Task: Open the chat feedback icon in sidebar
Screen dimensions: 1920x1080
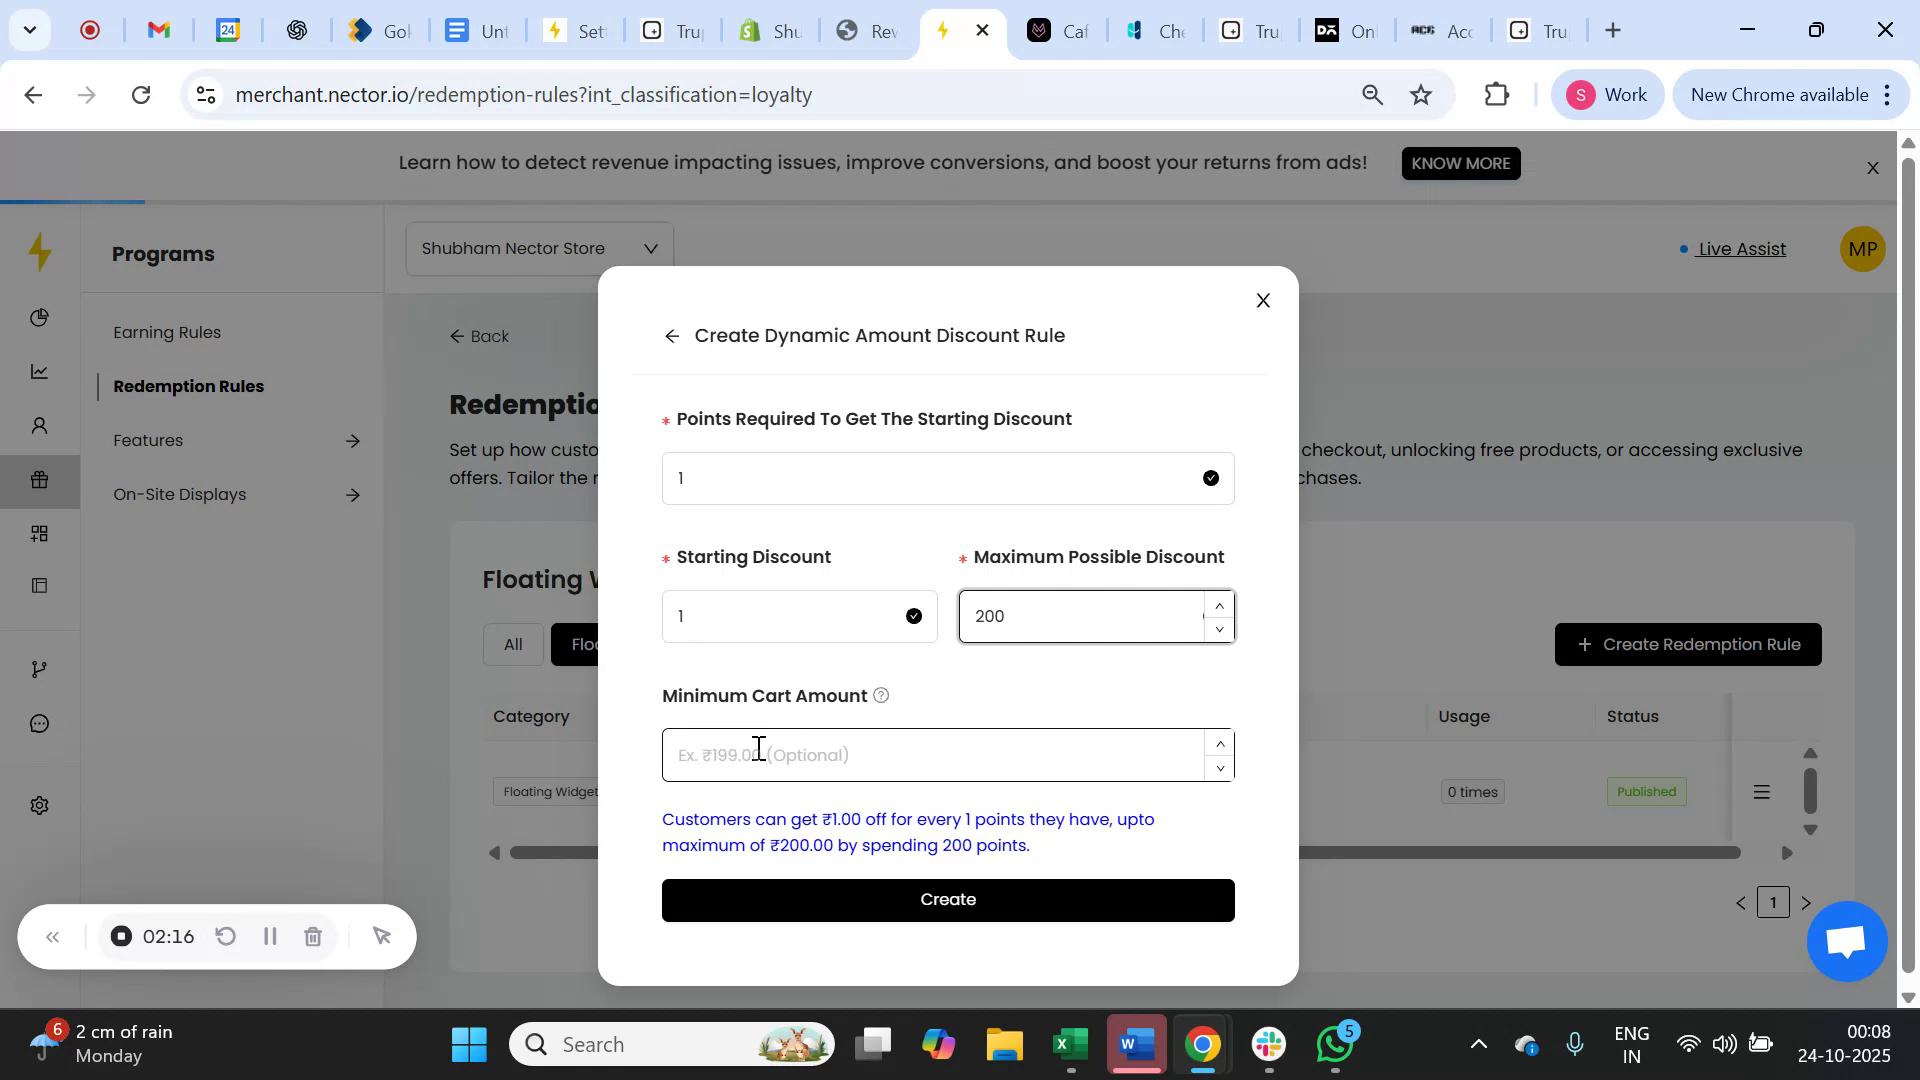Action: [39, 723]
